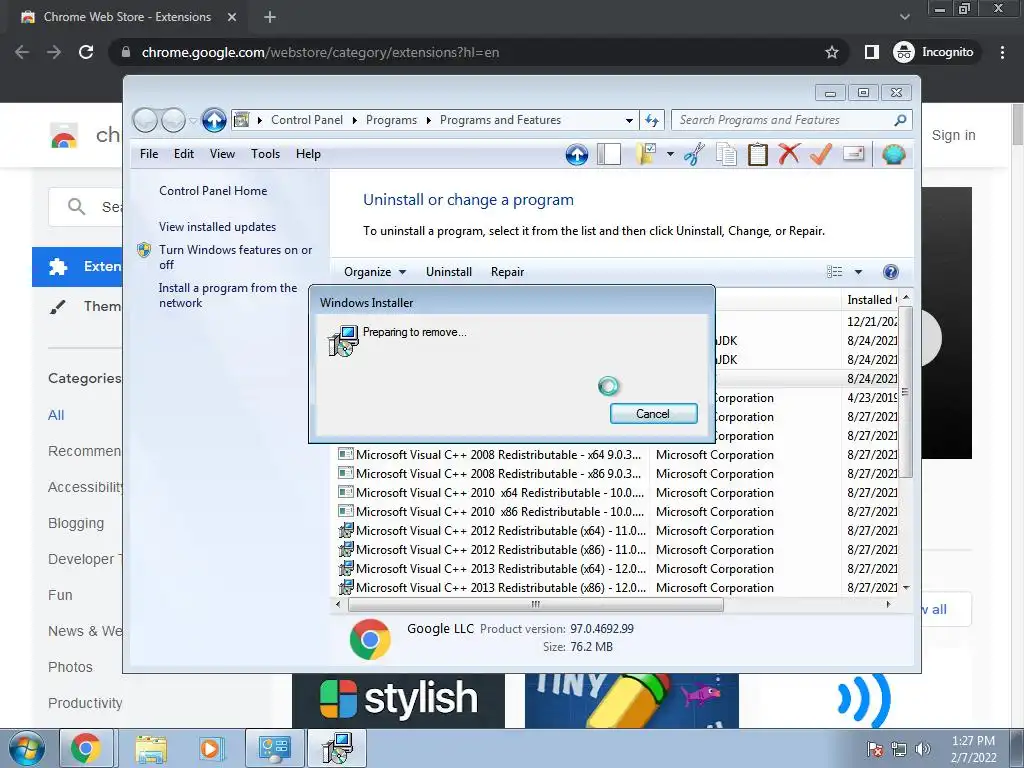Reload the Chrome Web Store page
This screenshot has width=1024, height=768.
click(x=86, y=52)
